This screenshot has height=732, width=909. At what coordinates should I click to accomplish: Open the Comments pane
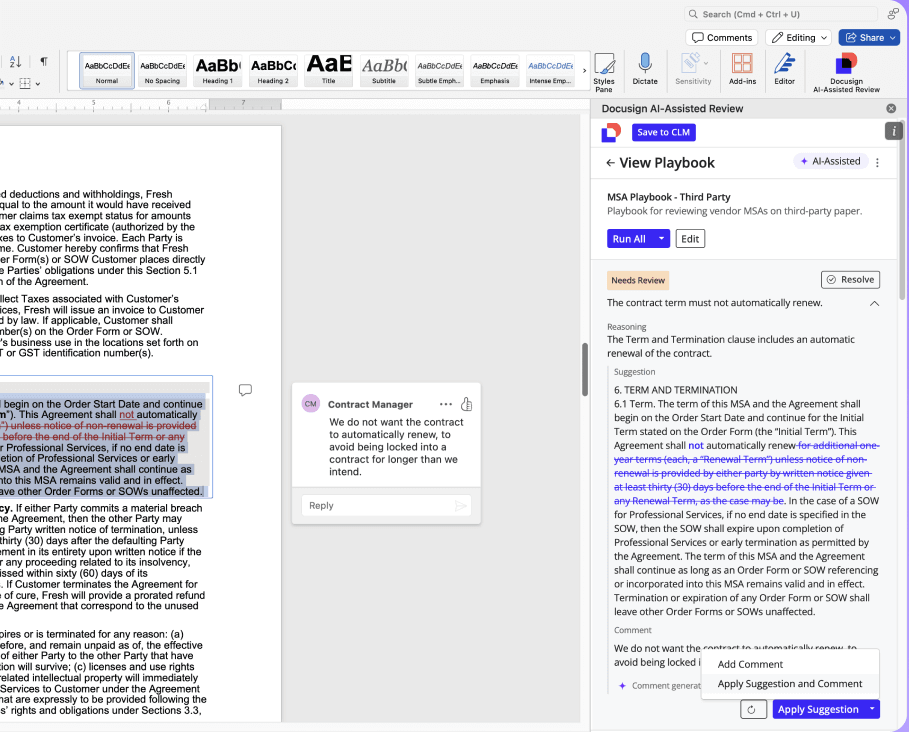(x=722, y=38)
